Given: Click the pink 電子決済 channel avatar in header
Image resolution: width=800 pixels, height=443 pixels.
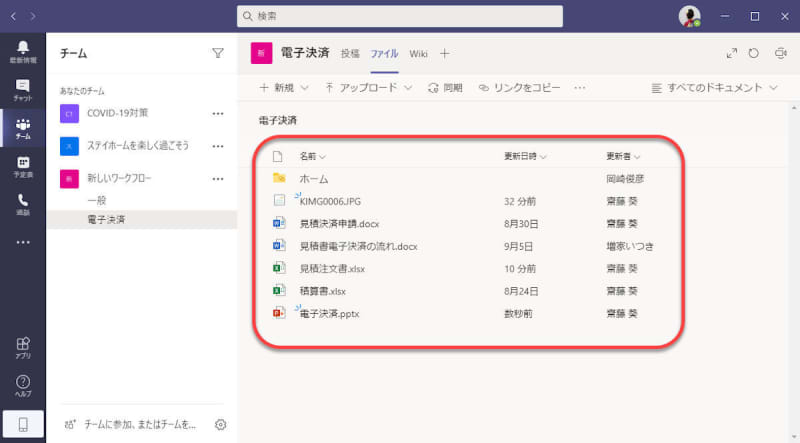Looking at the screenshot, I should 261,53.
